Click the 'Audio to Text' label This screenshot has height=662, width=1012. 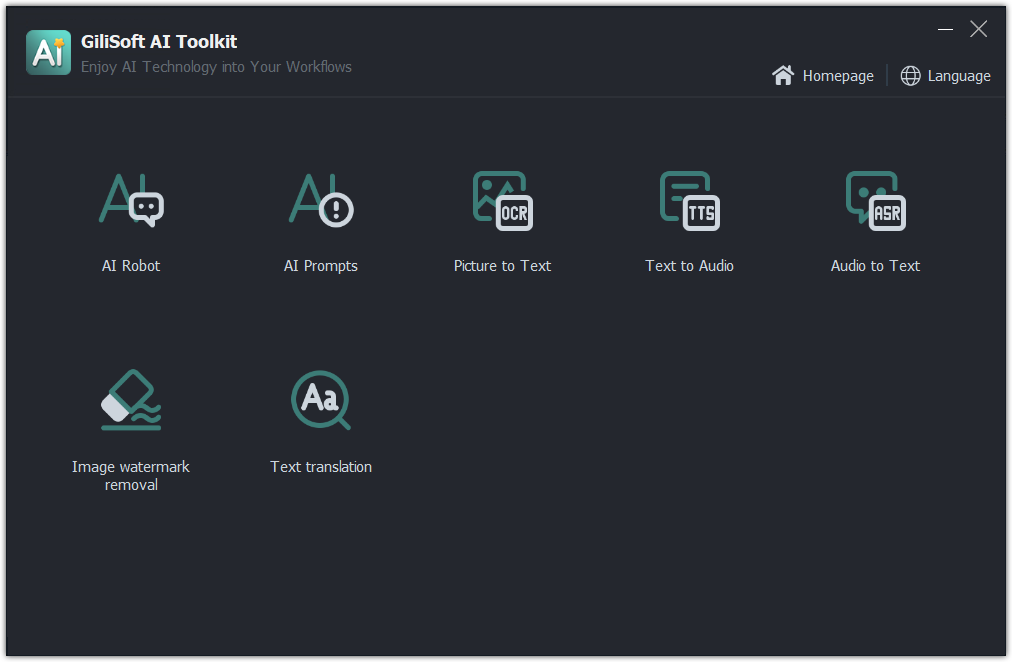[x=875, y=266]
